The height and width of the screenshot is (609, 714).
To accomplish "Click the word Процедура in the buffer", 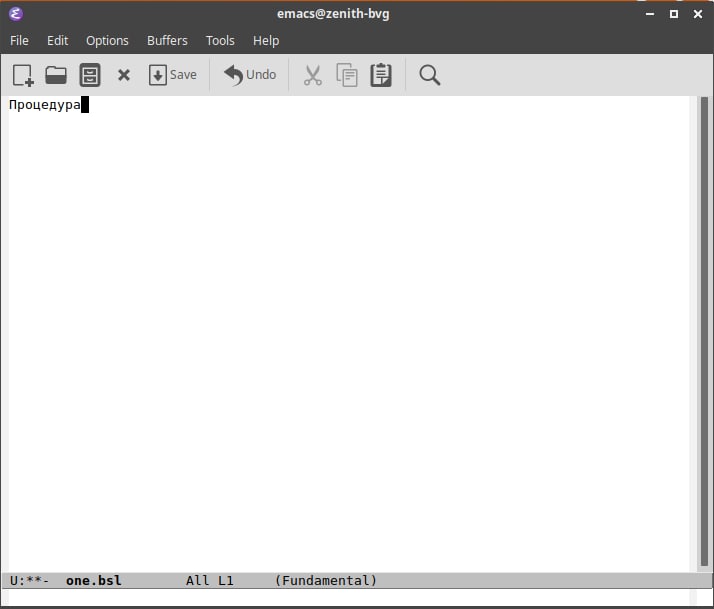I will 45,105.
